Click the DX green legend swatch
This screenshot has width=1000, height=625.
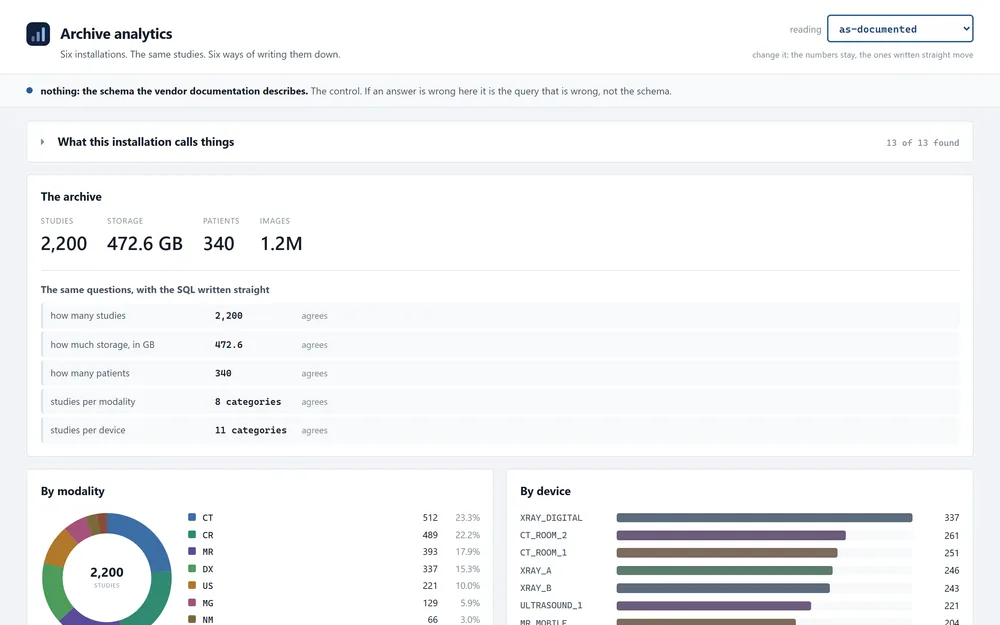pos(192,568)
